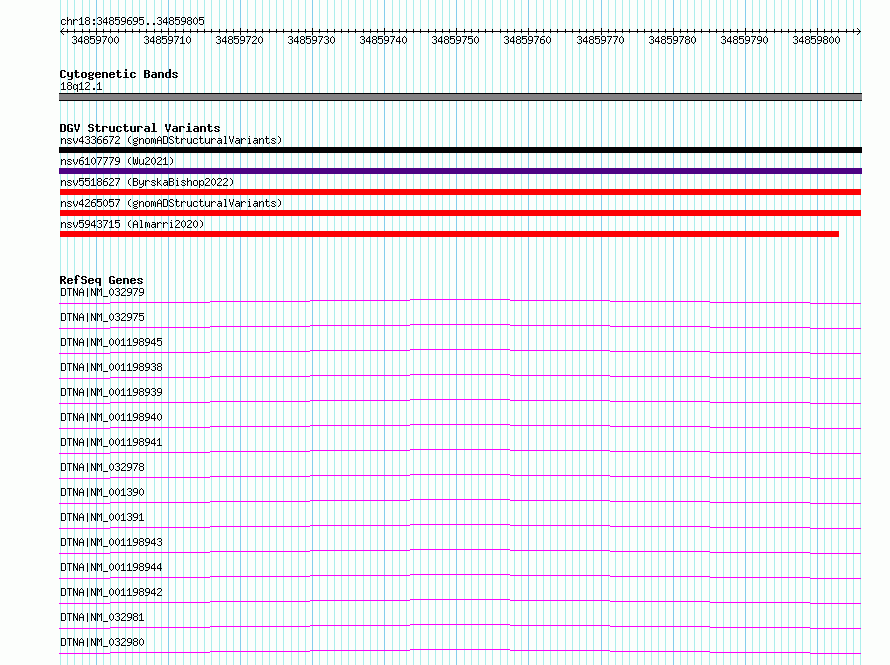Click ruler position label 34859720

(240, 40)
